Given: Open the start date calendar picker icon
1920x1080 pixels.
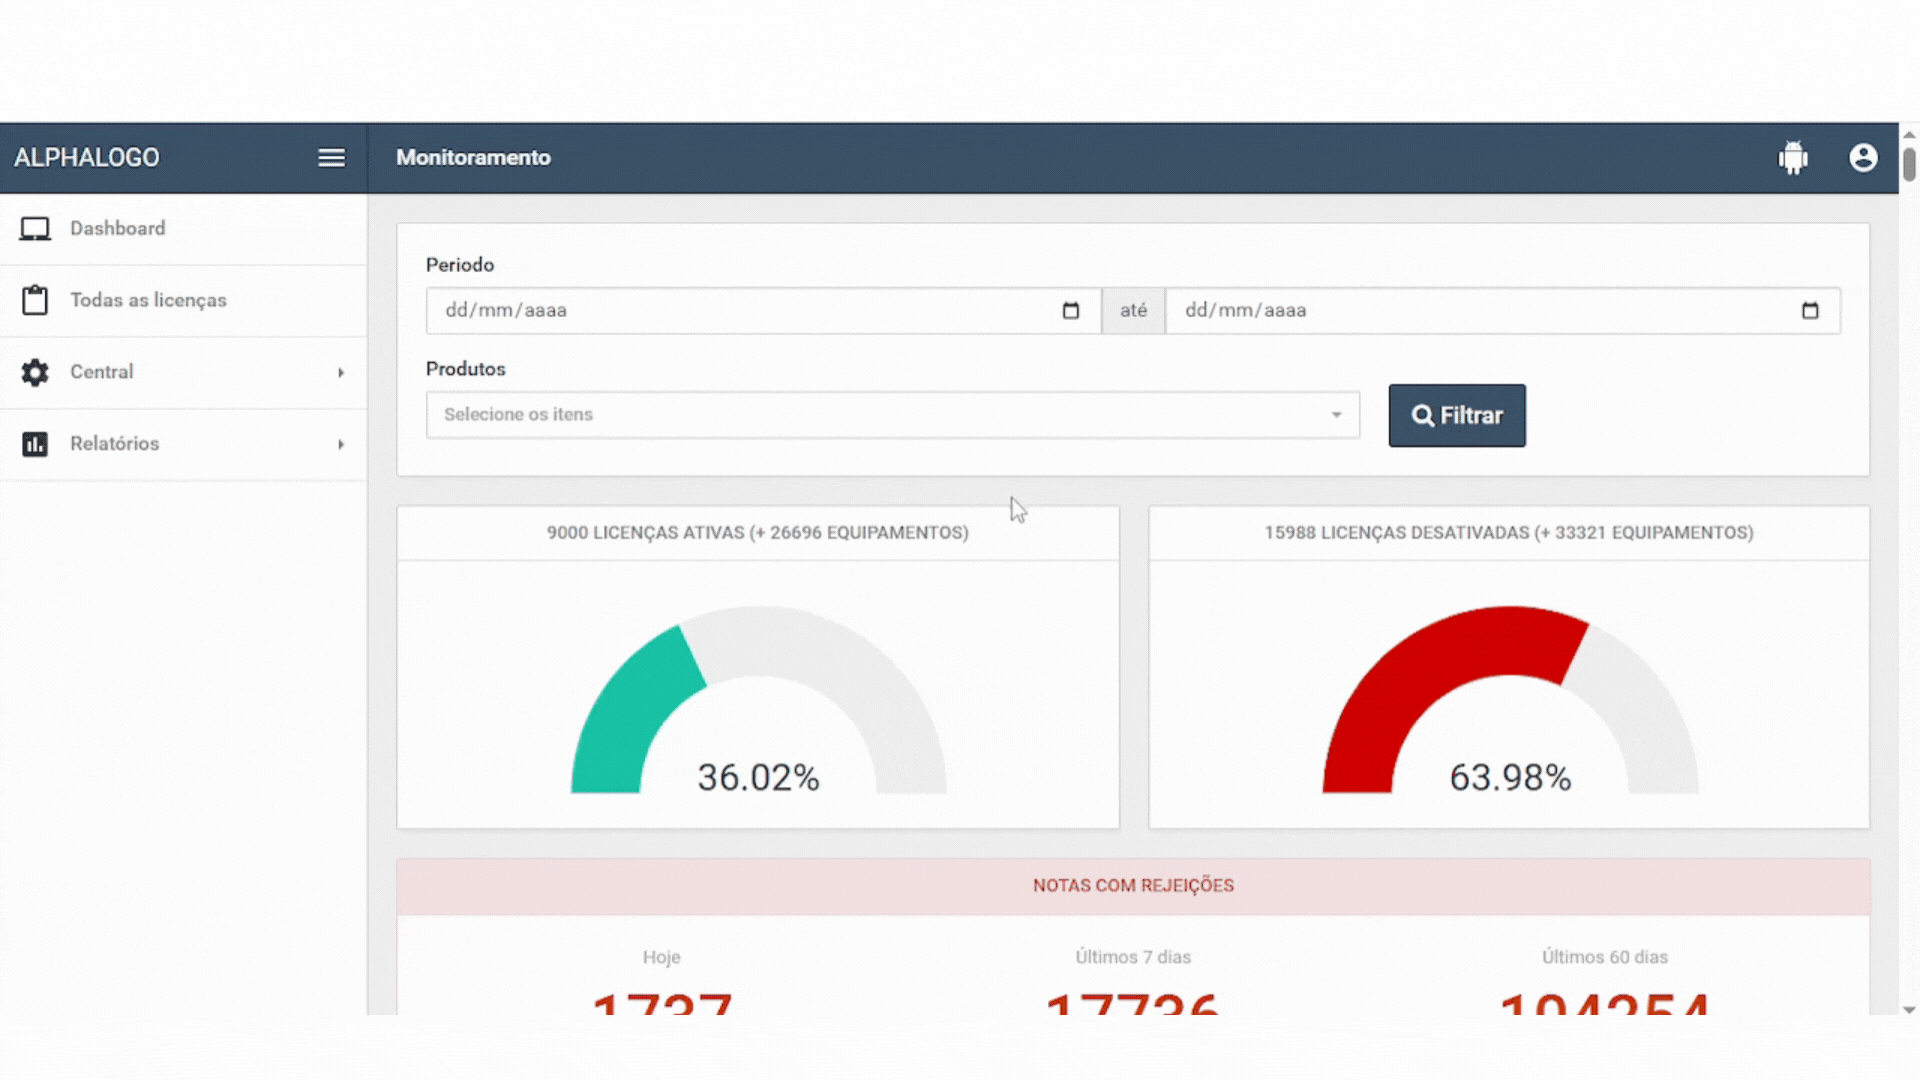Looking at the screenshot, I should 1071,311.
